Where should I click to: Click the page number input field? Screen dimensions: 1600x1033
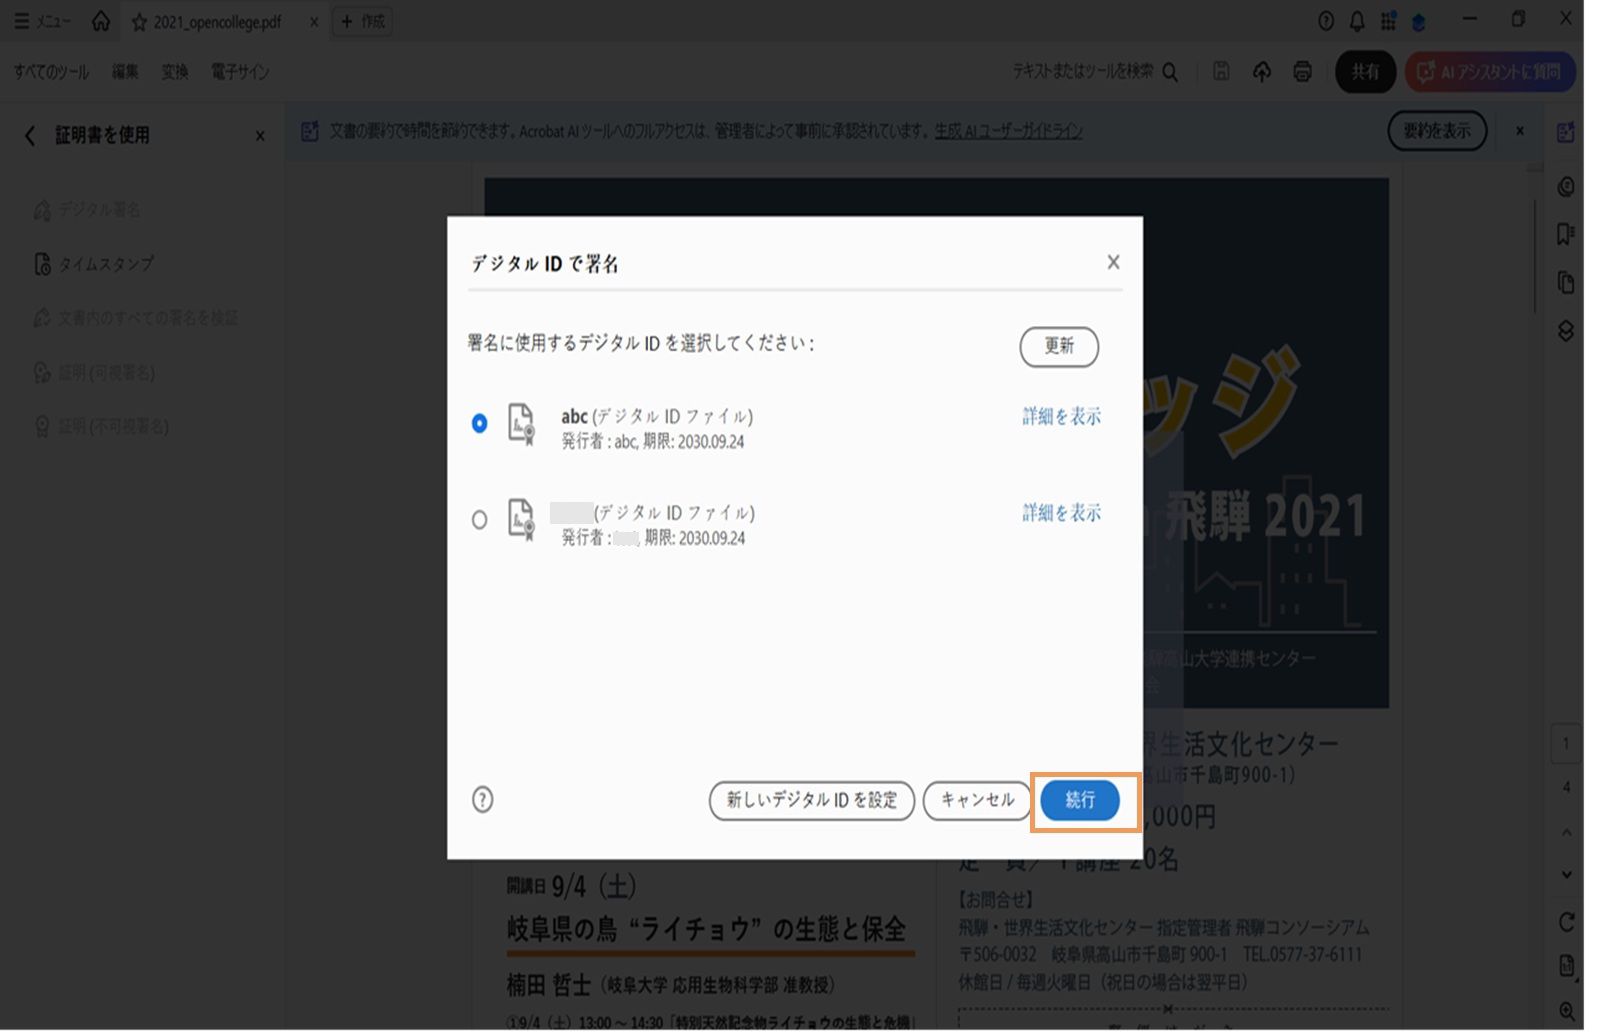point(1566,743)
